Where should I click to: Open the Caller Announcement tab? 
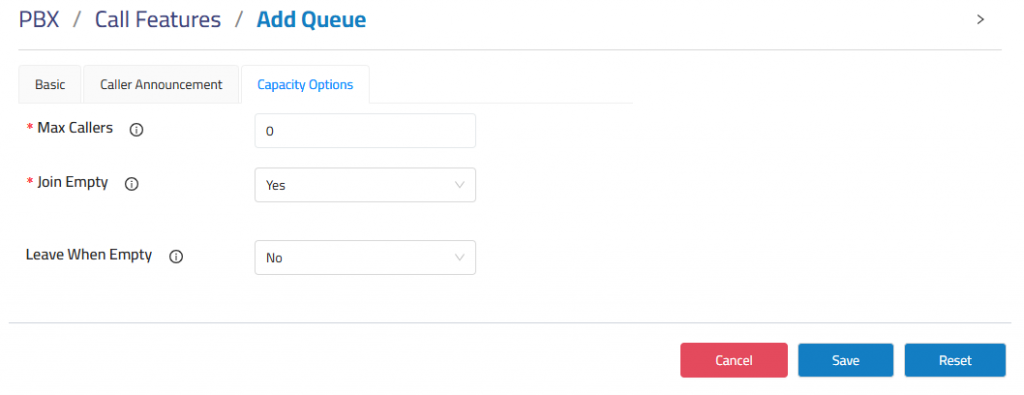pos(161,84)
